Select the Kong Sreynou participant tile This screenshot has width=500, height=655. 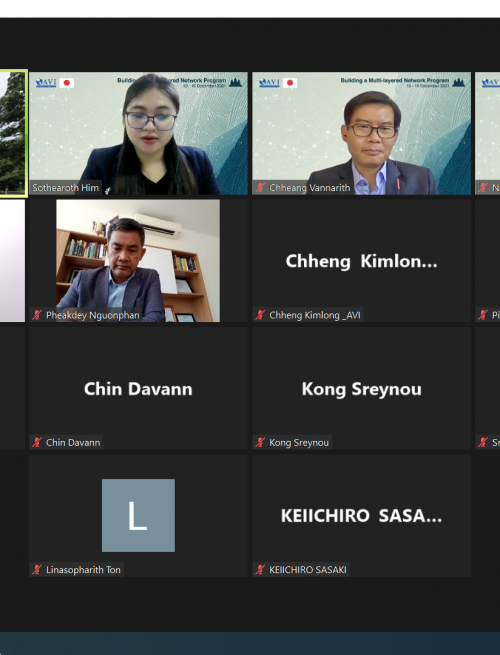[x=361, y=388]
